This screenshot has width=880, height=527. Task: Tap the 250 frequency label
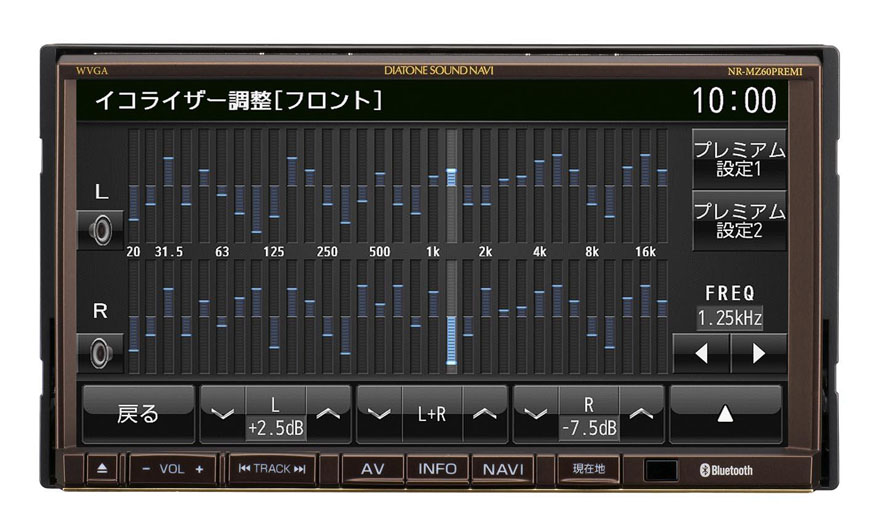pos(327,252)
